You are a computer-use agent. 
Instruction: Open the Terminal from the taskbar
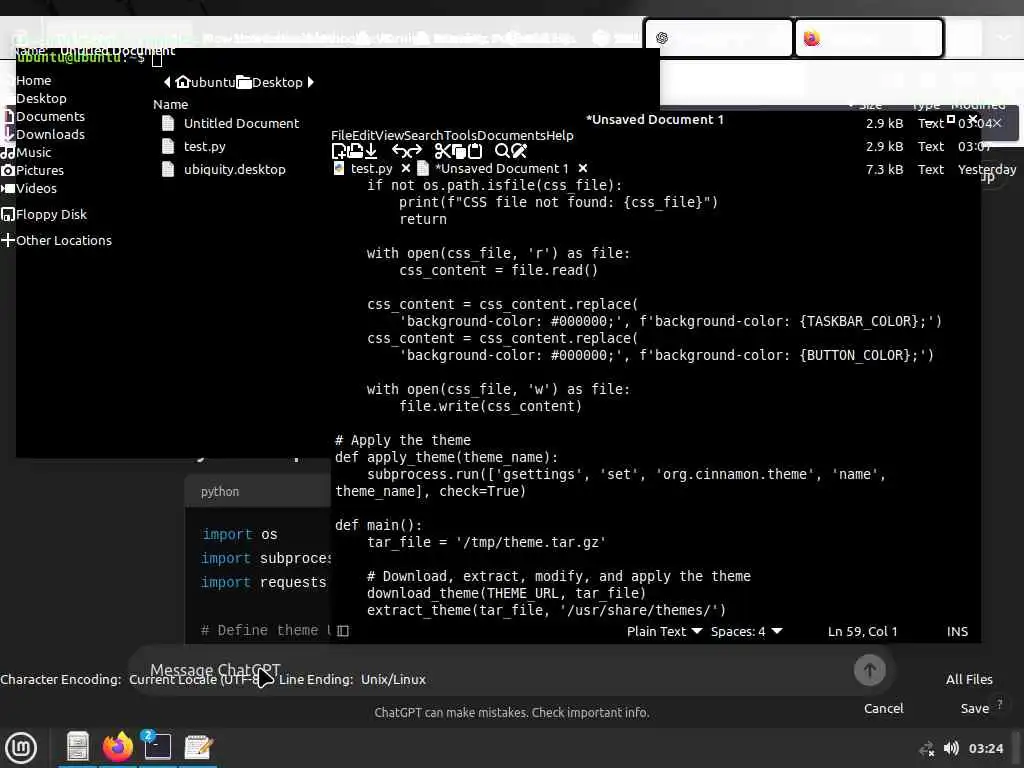point(157,746)
